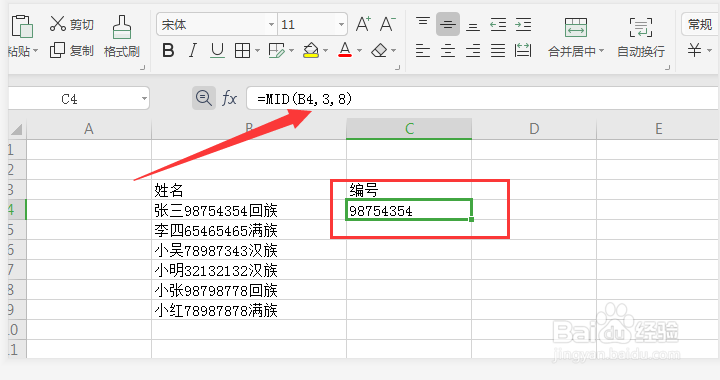Expand the font size dropdown arrow
This screenshot has width=720, height=380.
pos(341,25)
